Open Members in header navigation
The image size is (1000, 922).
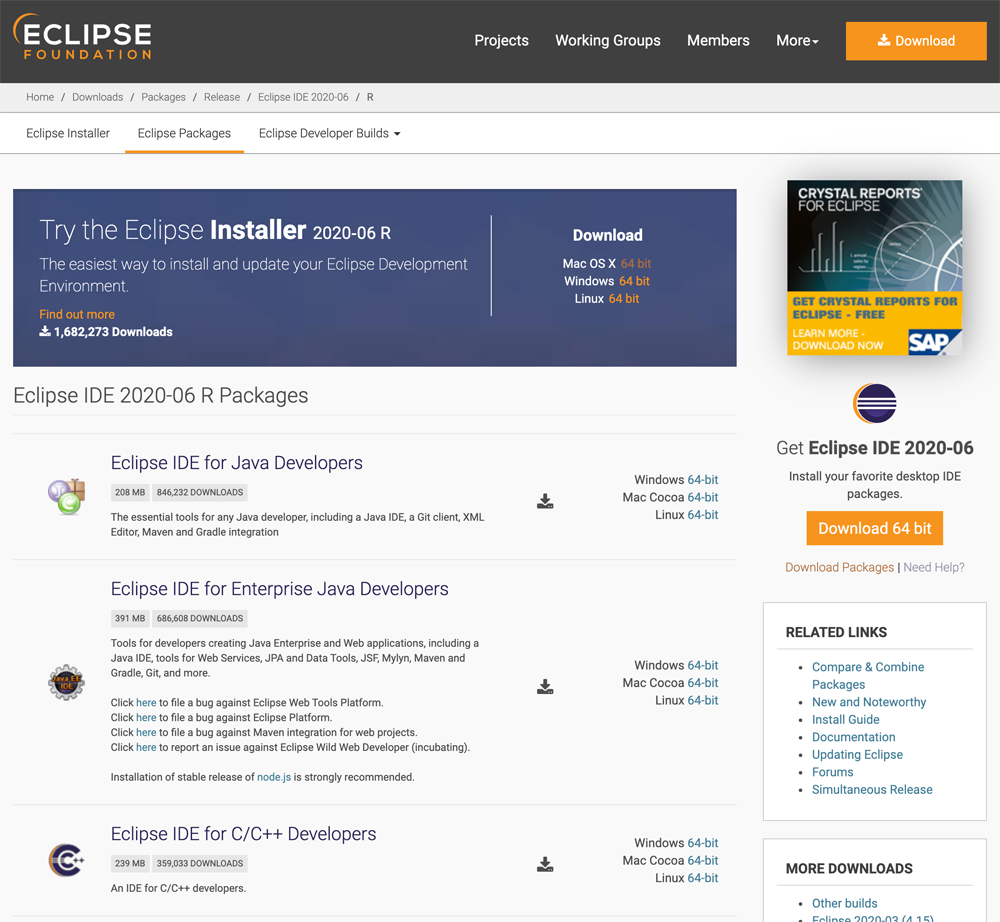(x=718, y=40)
